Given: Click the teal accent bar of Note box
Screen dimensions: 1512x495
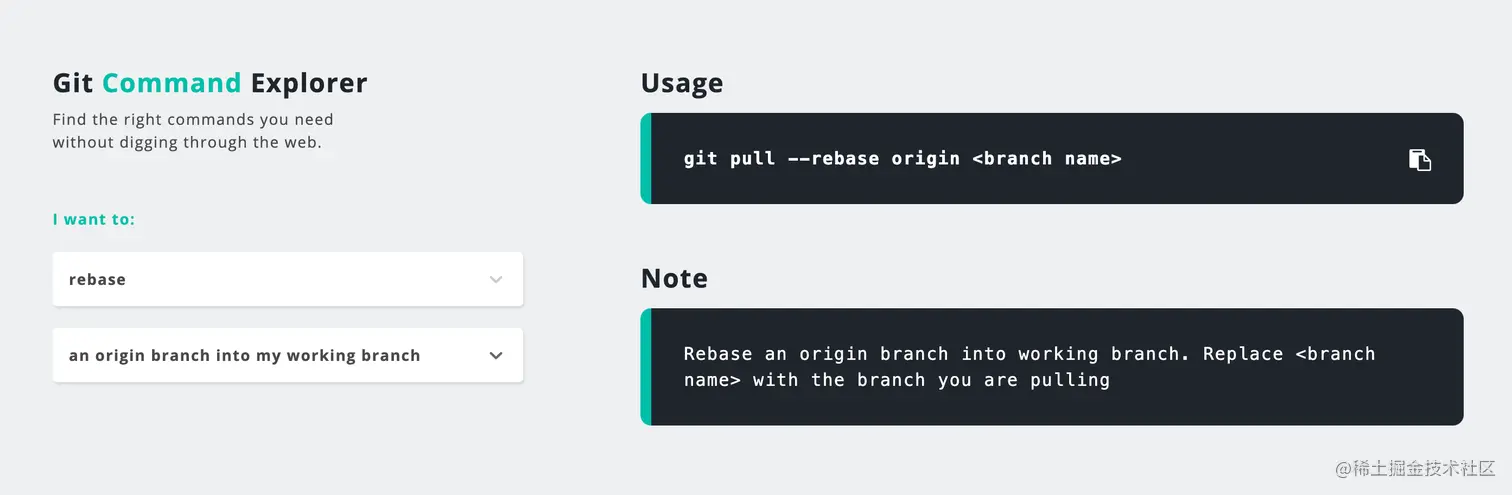Looking at the screenshot, I should (646, 367).
